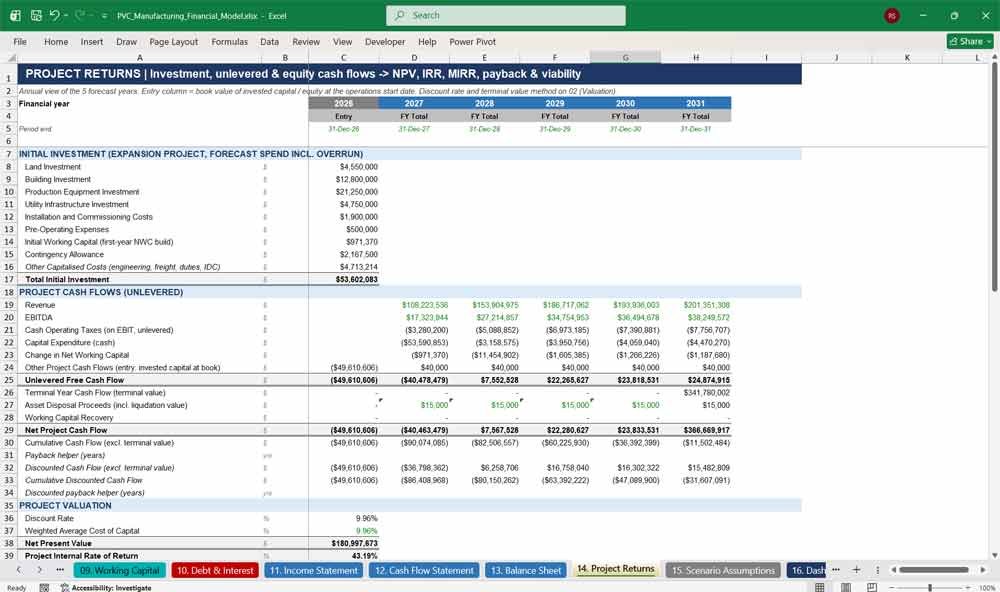Switch to the 16. Dash sheet tab
1000x592 pixels.
807,570
